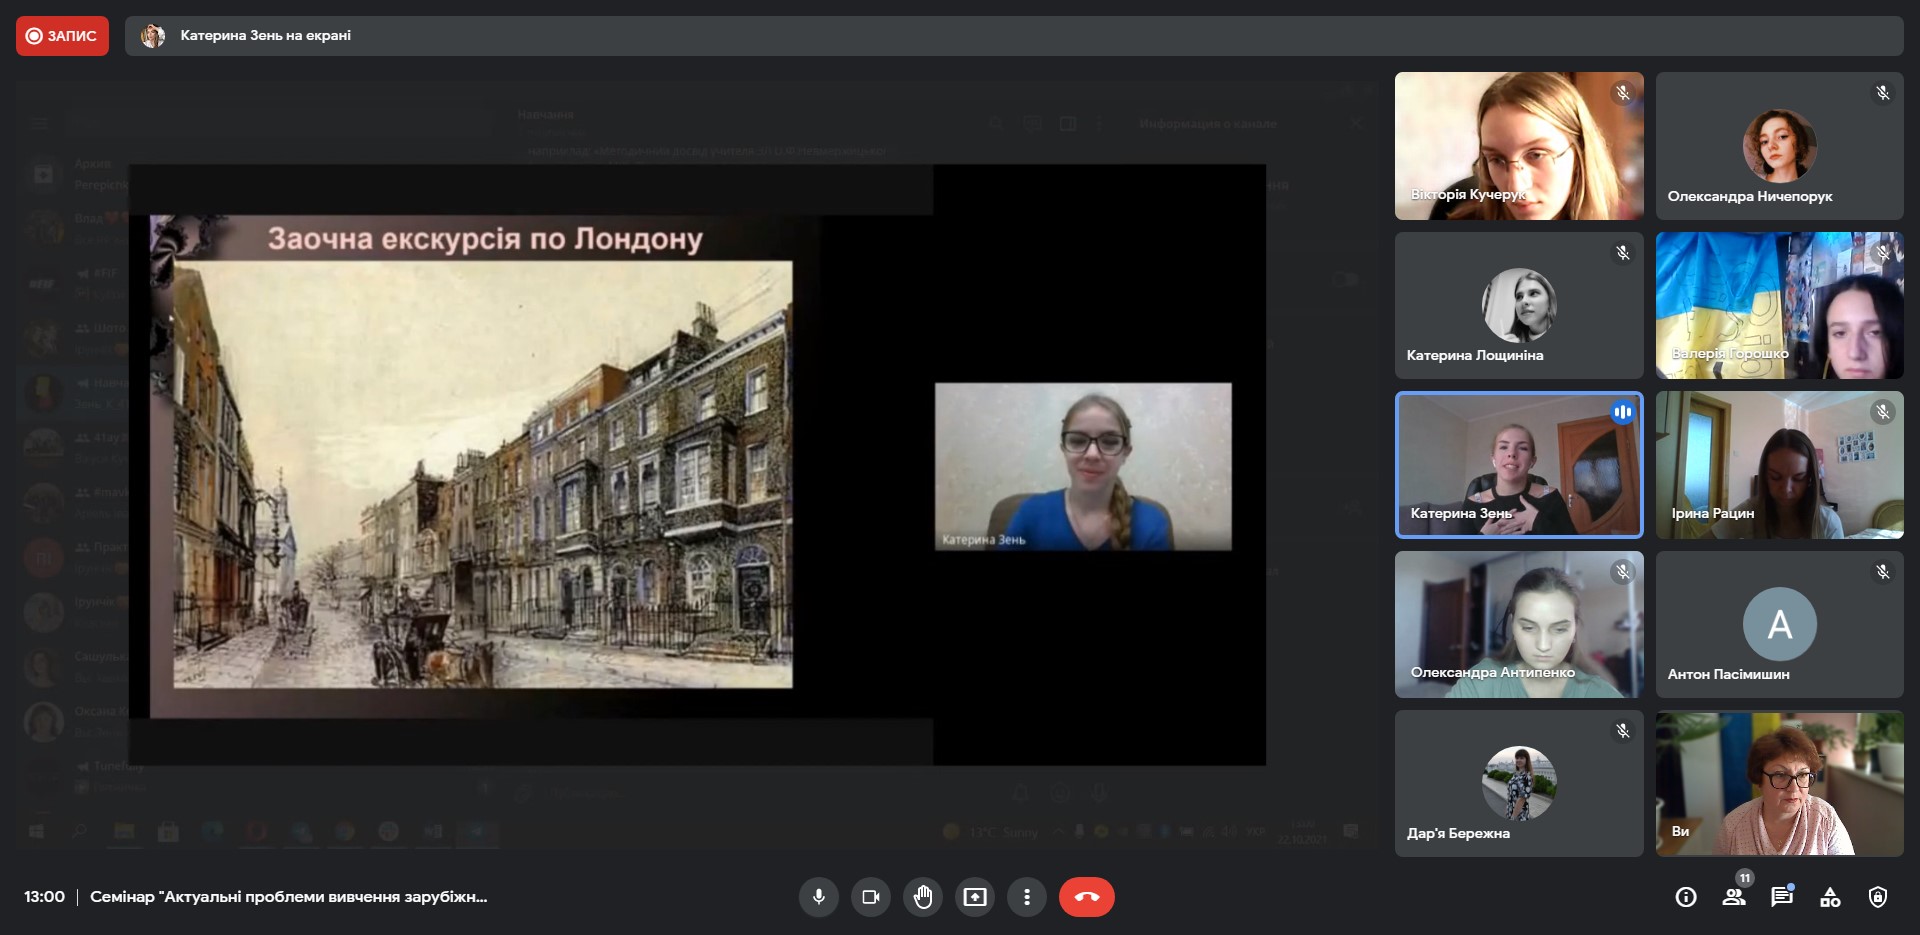This screenshot has height=935, width=1920.
Task: Click the muted mic icon on Дар'я Бережна
Action: click(x=1623, y=731)
